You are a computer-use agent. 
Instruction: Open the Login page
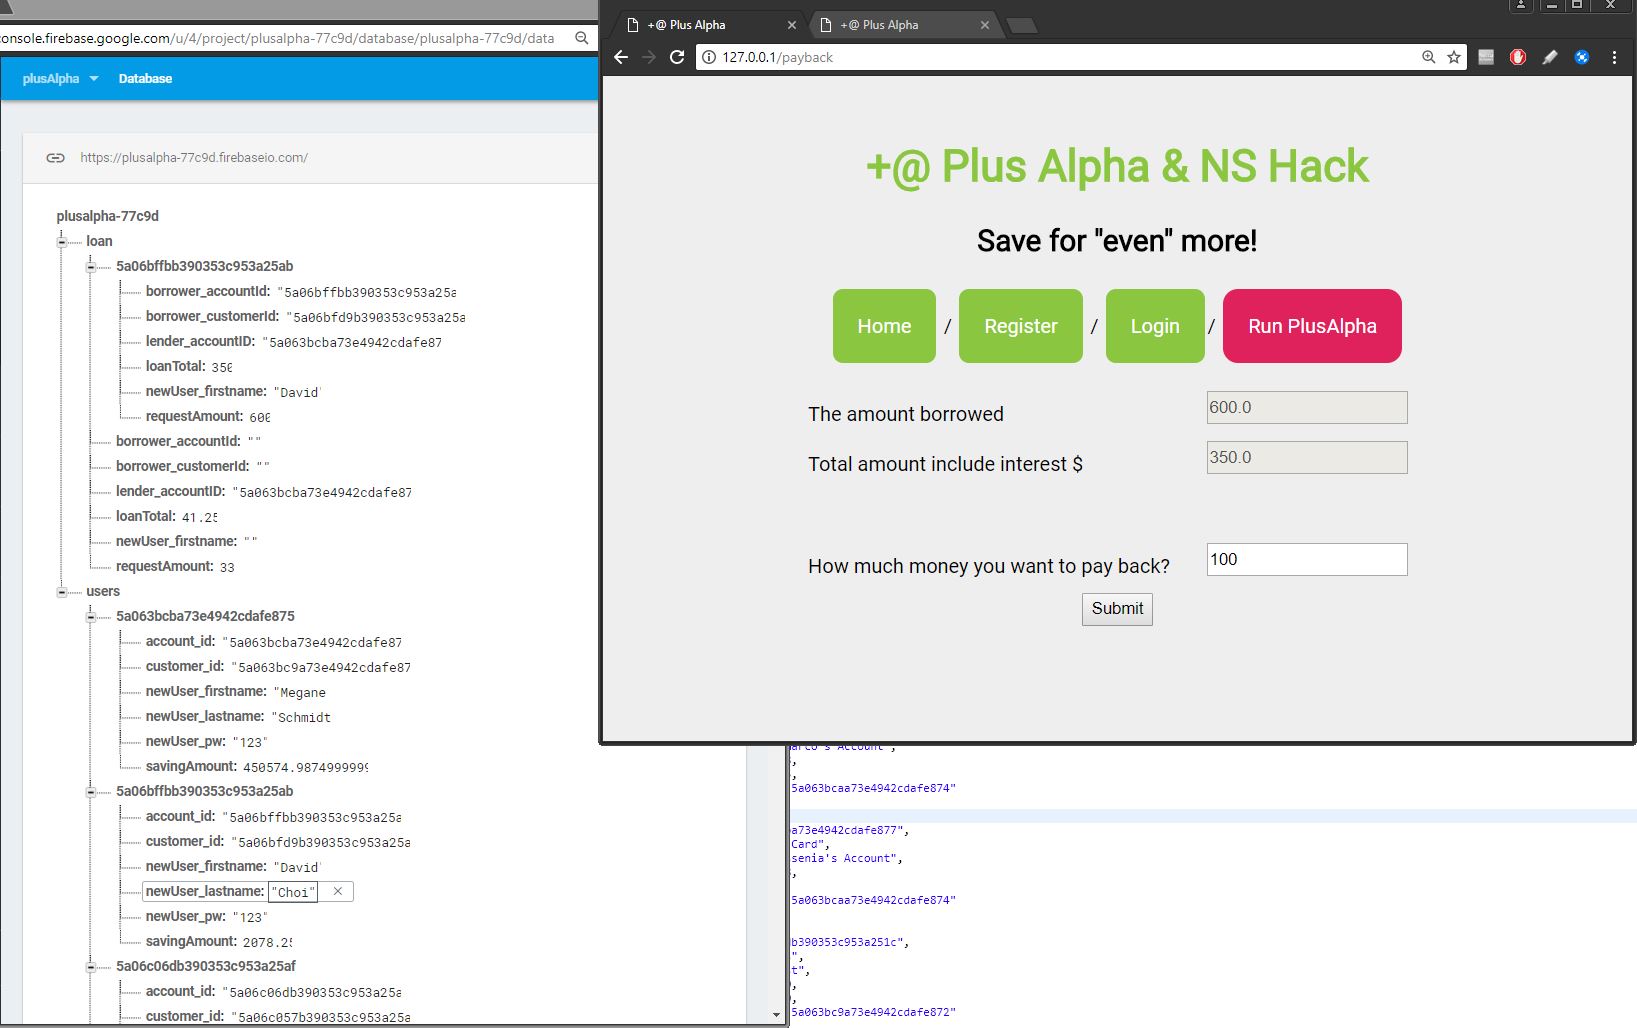[x=1155, y=326]
